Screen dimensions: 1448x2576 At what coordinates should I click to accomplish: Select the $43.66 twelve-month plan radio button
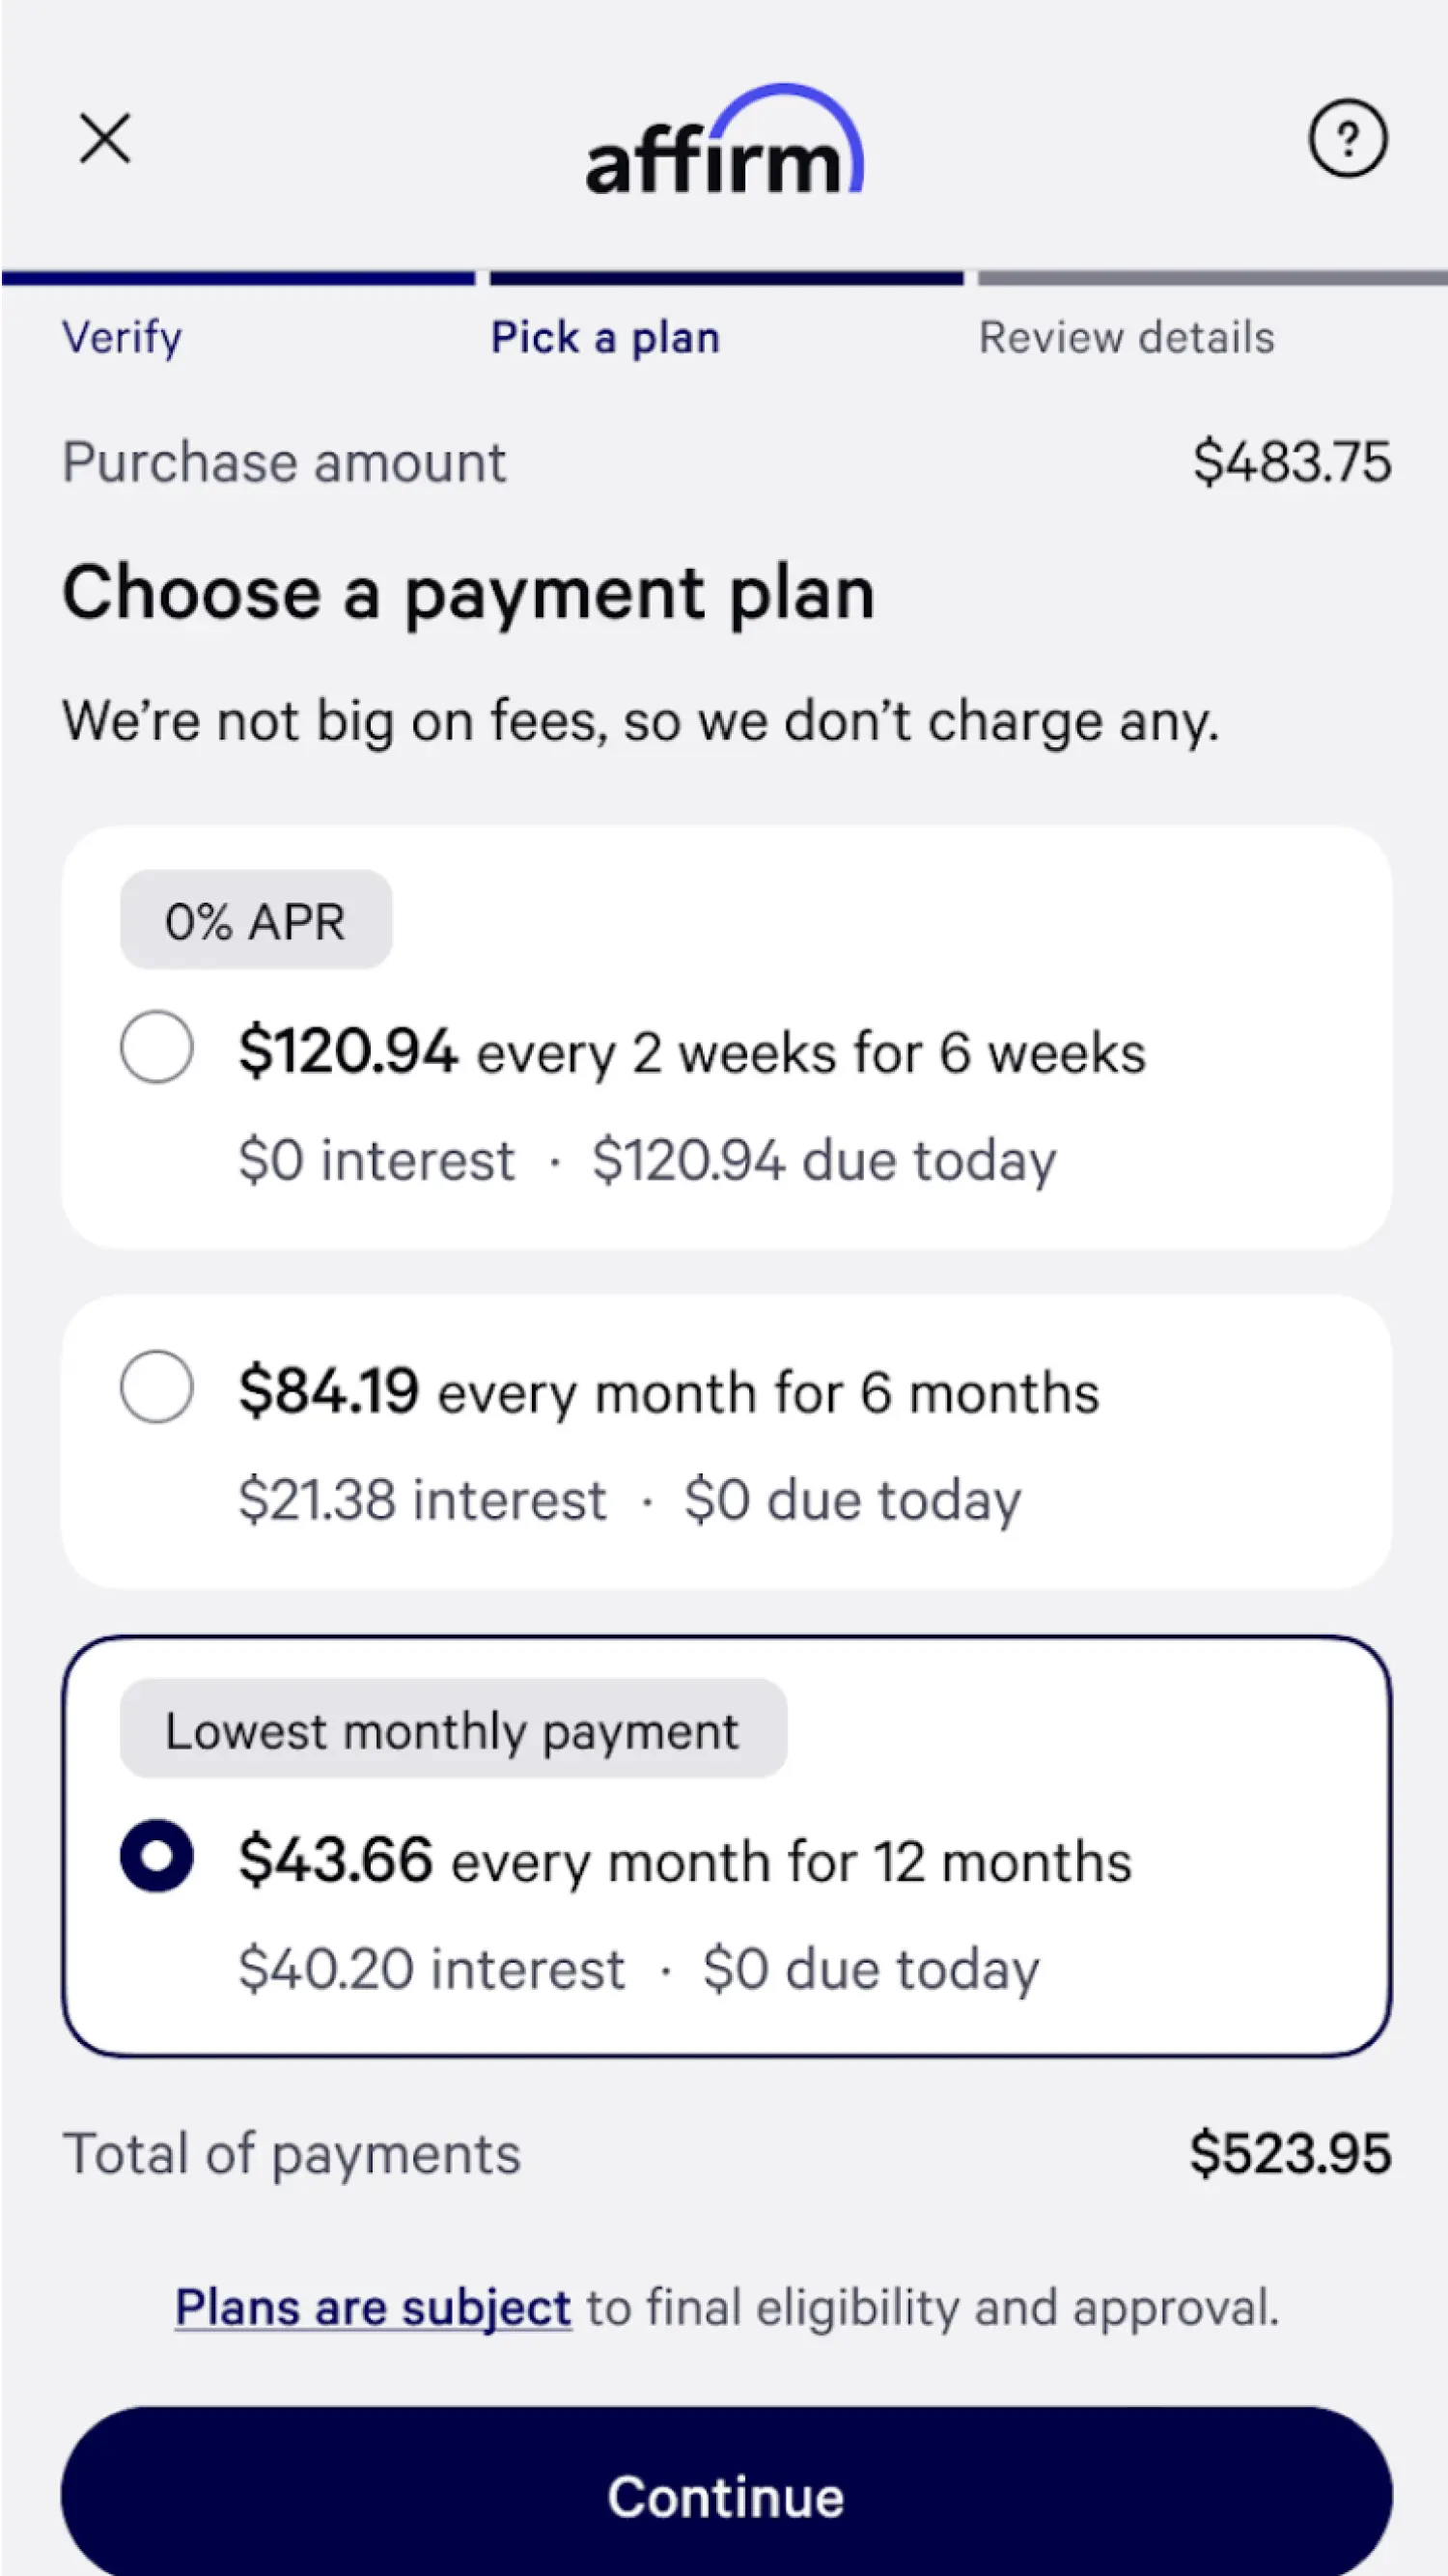157,1856
